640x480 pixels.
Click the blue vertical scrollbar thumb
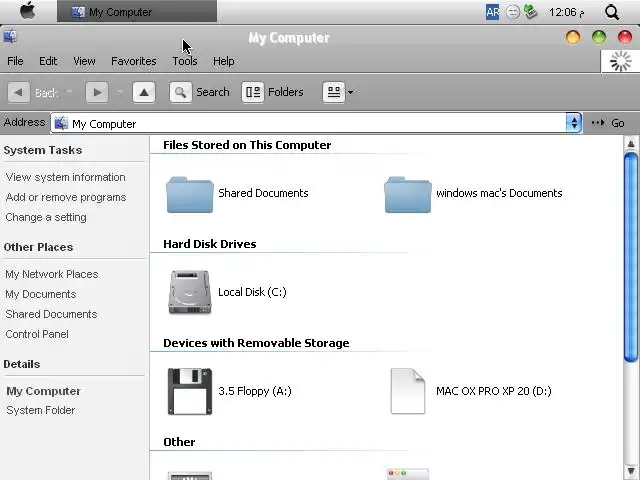click(x=631, y=257)
